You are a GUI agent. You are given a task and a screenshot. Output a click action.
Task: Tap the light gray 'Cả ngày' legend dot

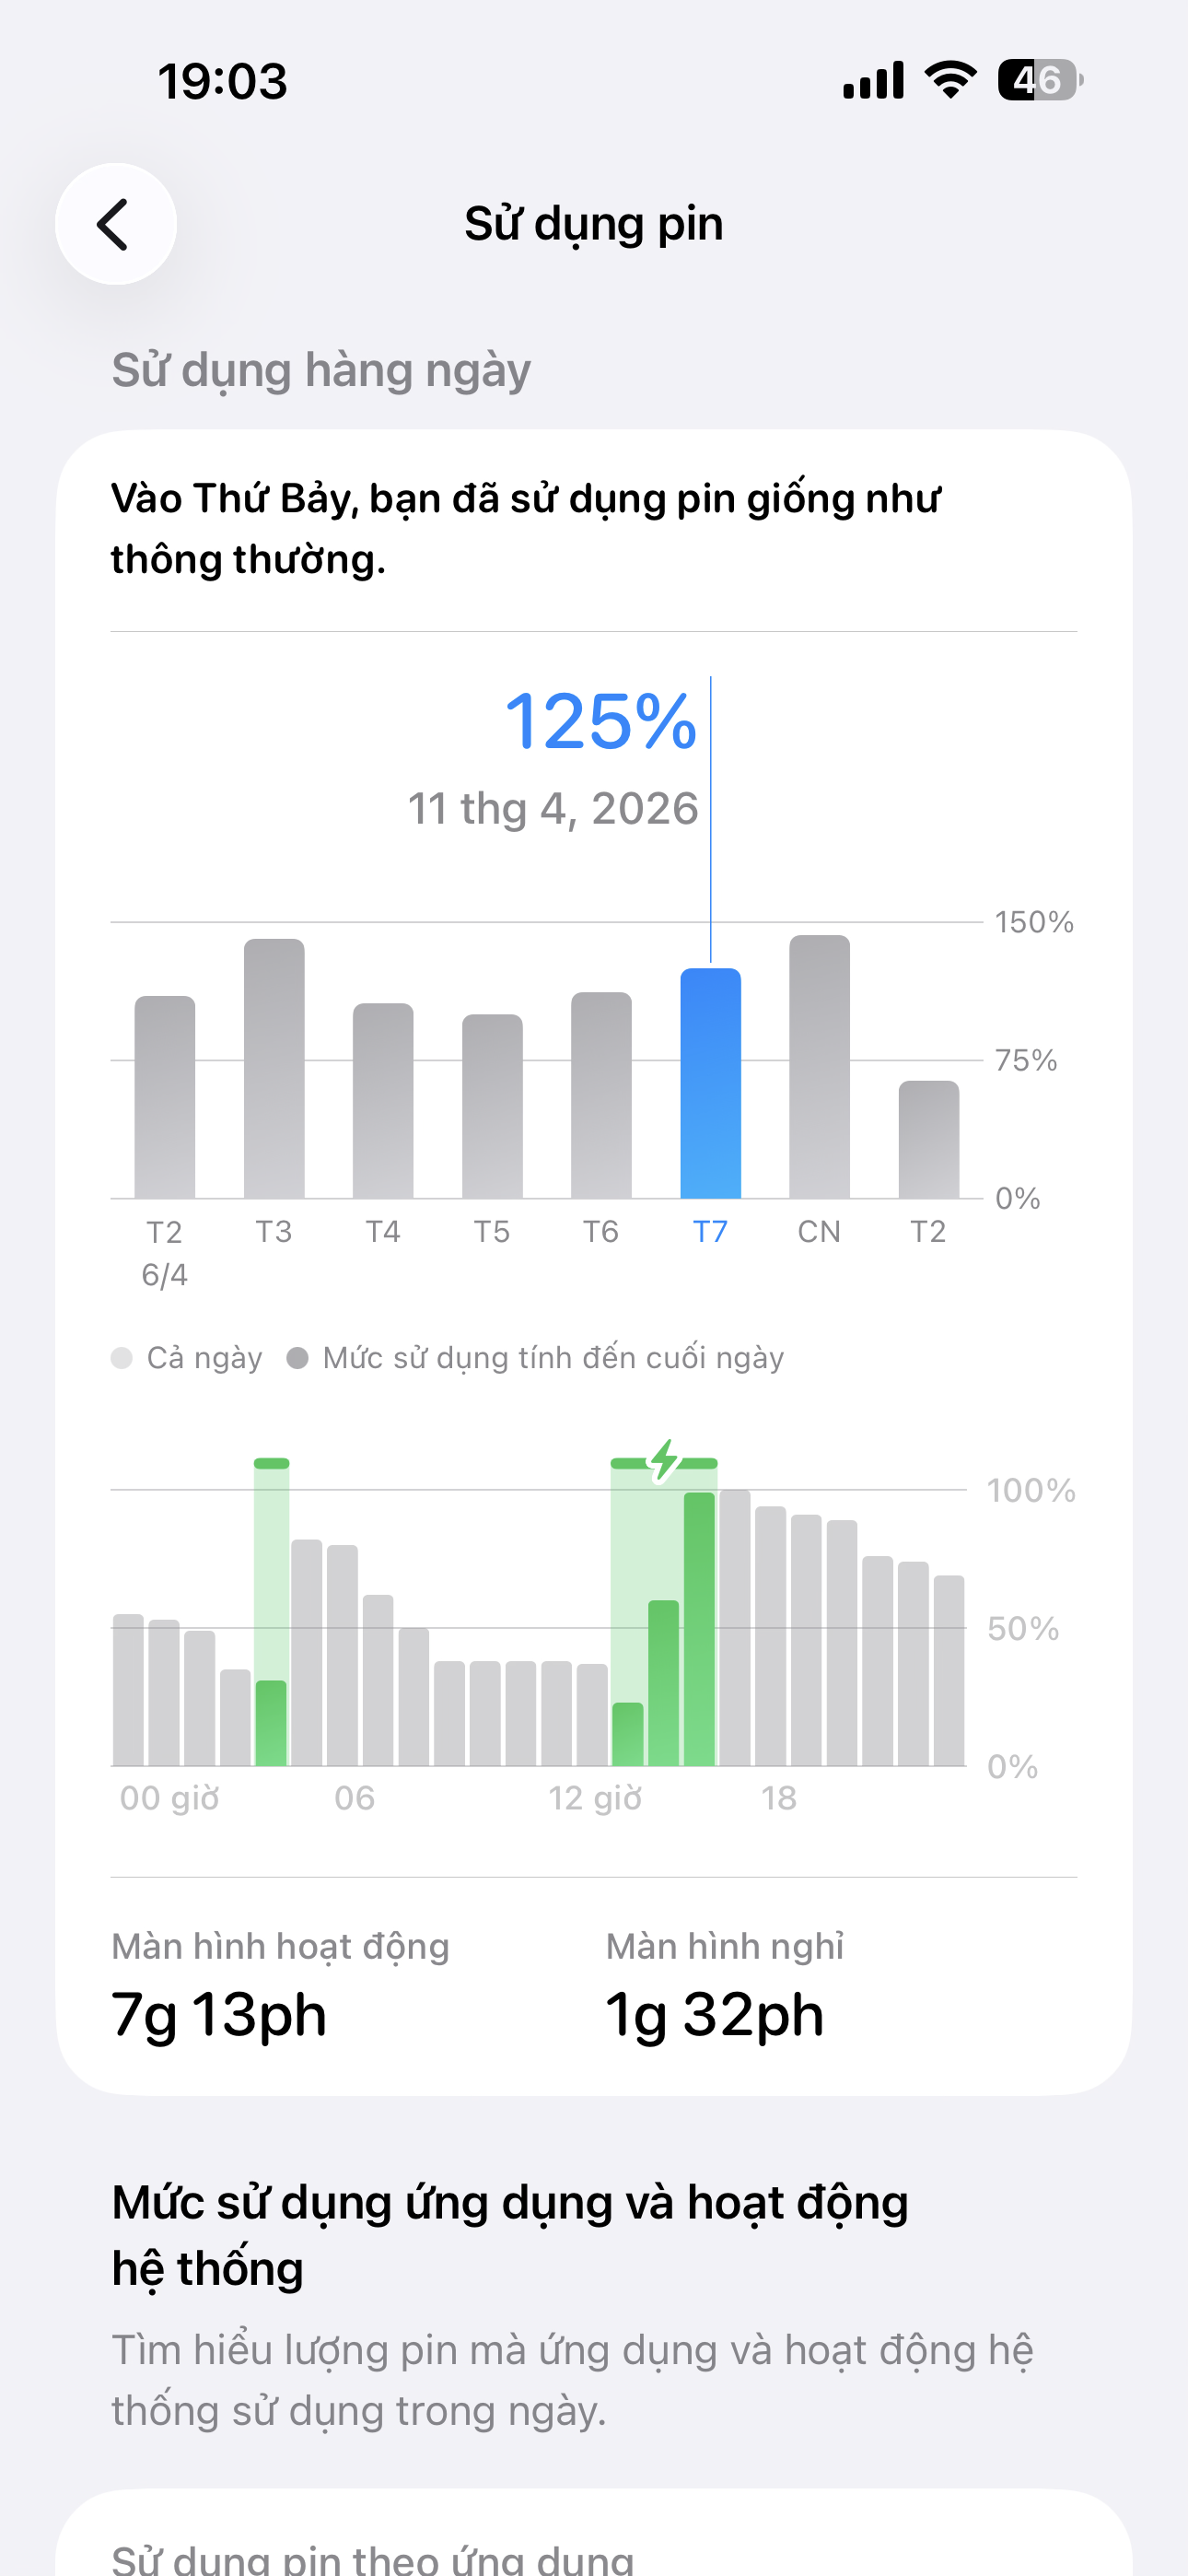(x=122, y=1358)
